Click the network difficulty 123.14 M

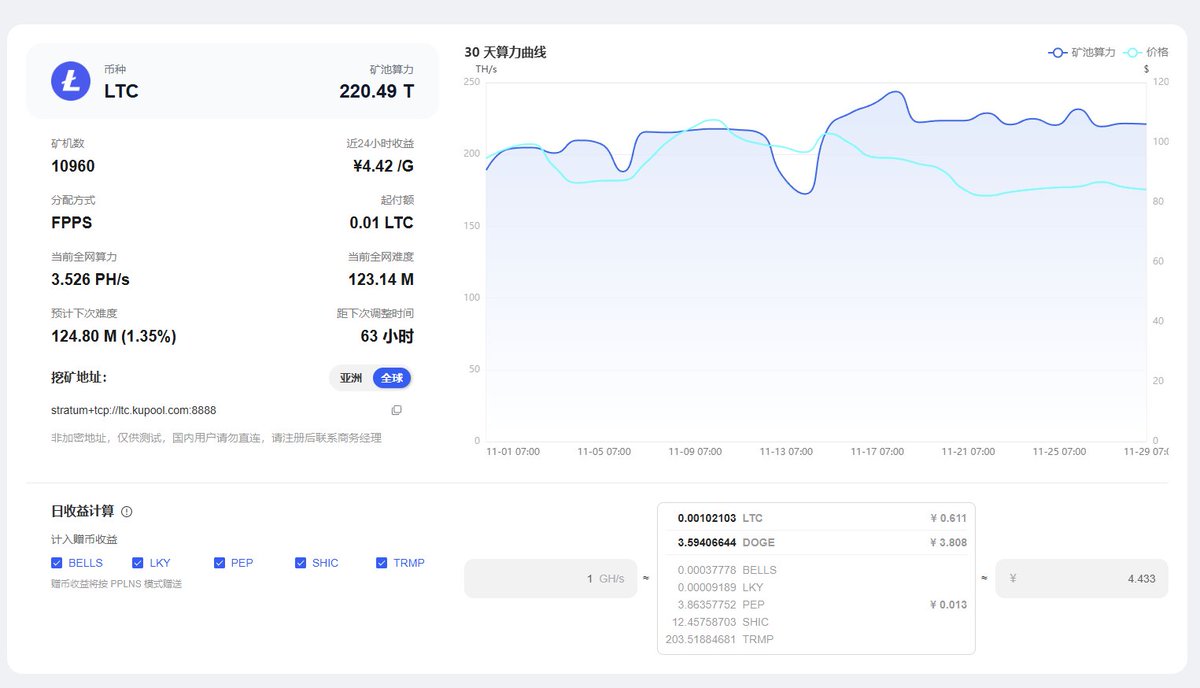381,279
